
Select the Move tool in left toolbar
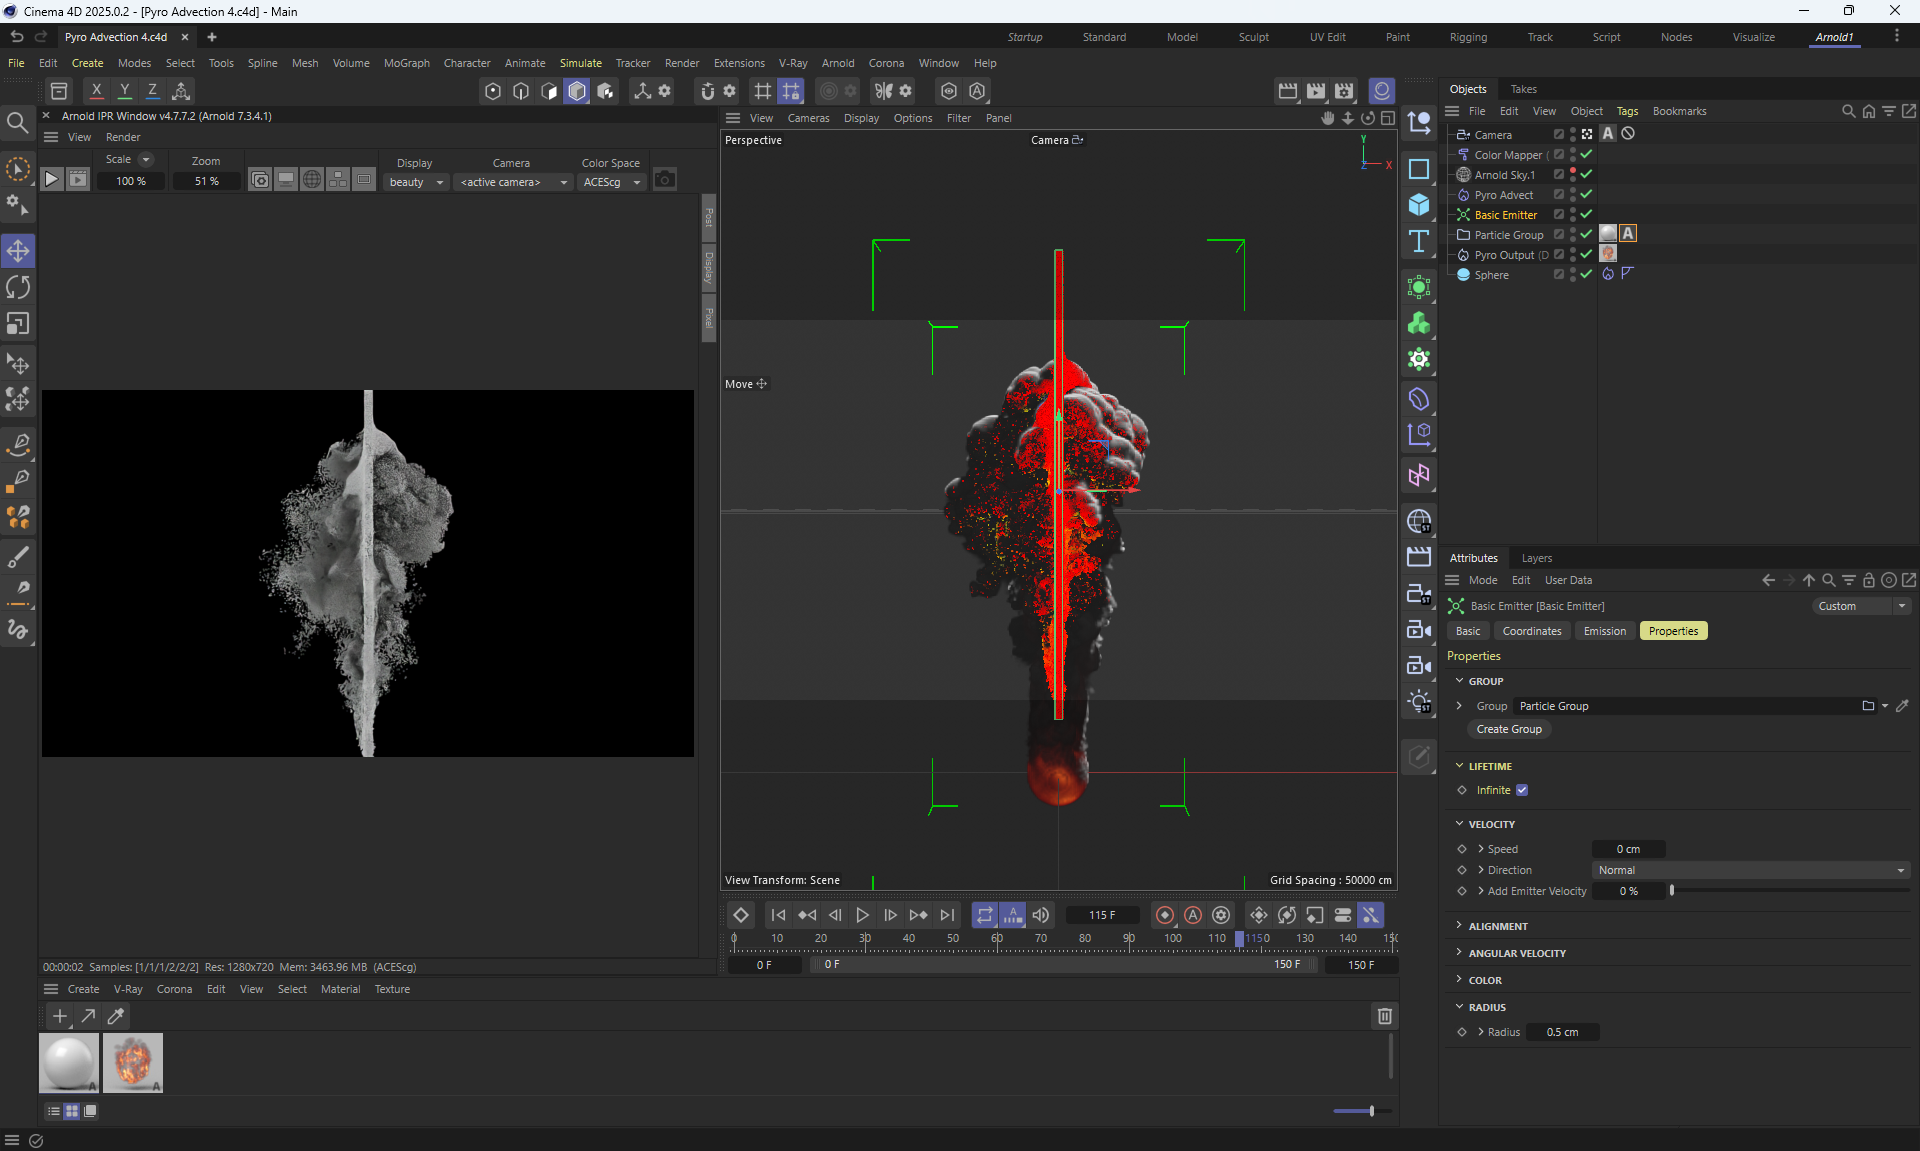(x=18, y=251)
